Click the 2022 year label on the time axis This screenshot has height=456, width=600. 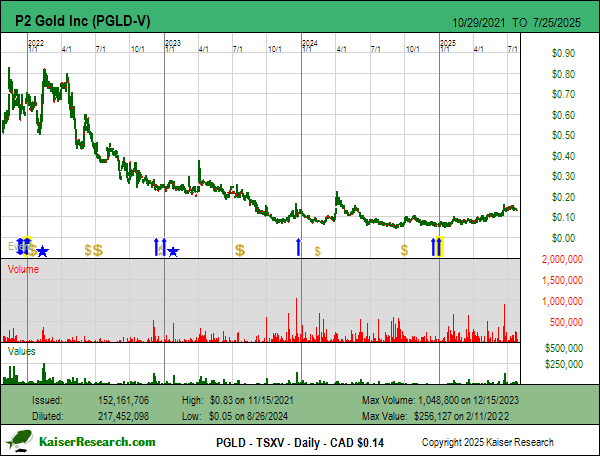click(36, 43)
